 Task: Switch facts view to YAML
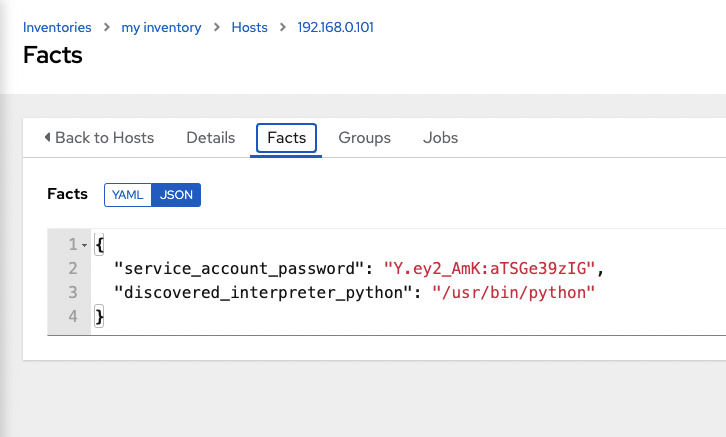pos(128,195)
